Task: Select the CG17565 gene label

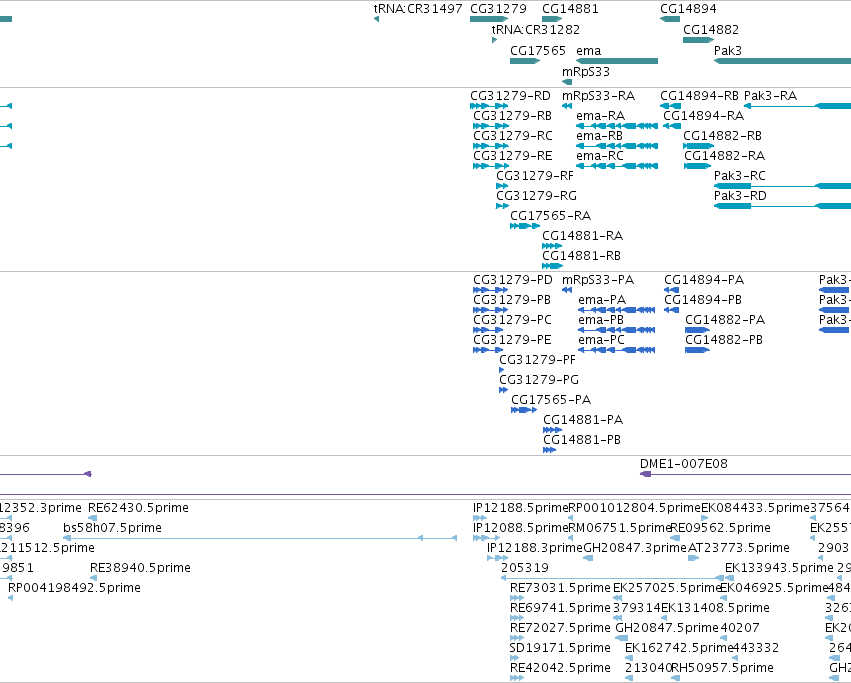Action: tap(538, 50)
